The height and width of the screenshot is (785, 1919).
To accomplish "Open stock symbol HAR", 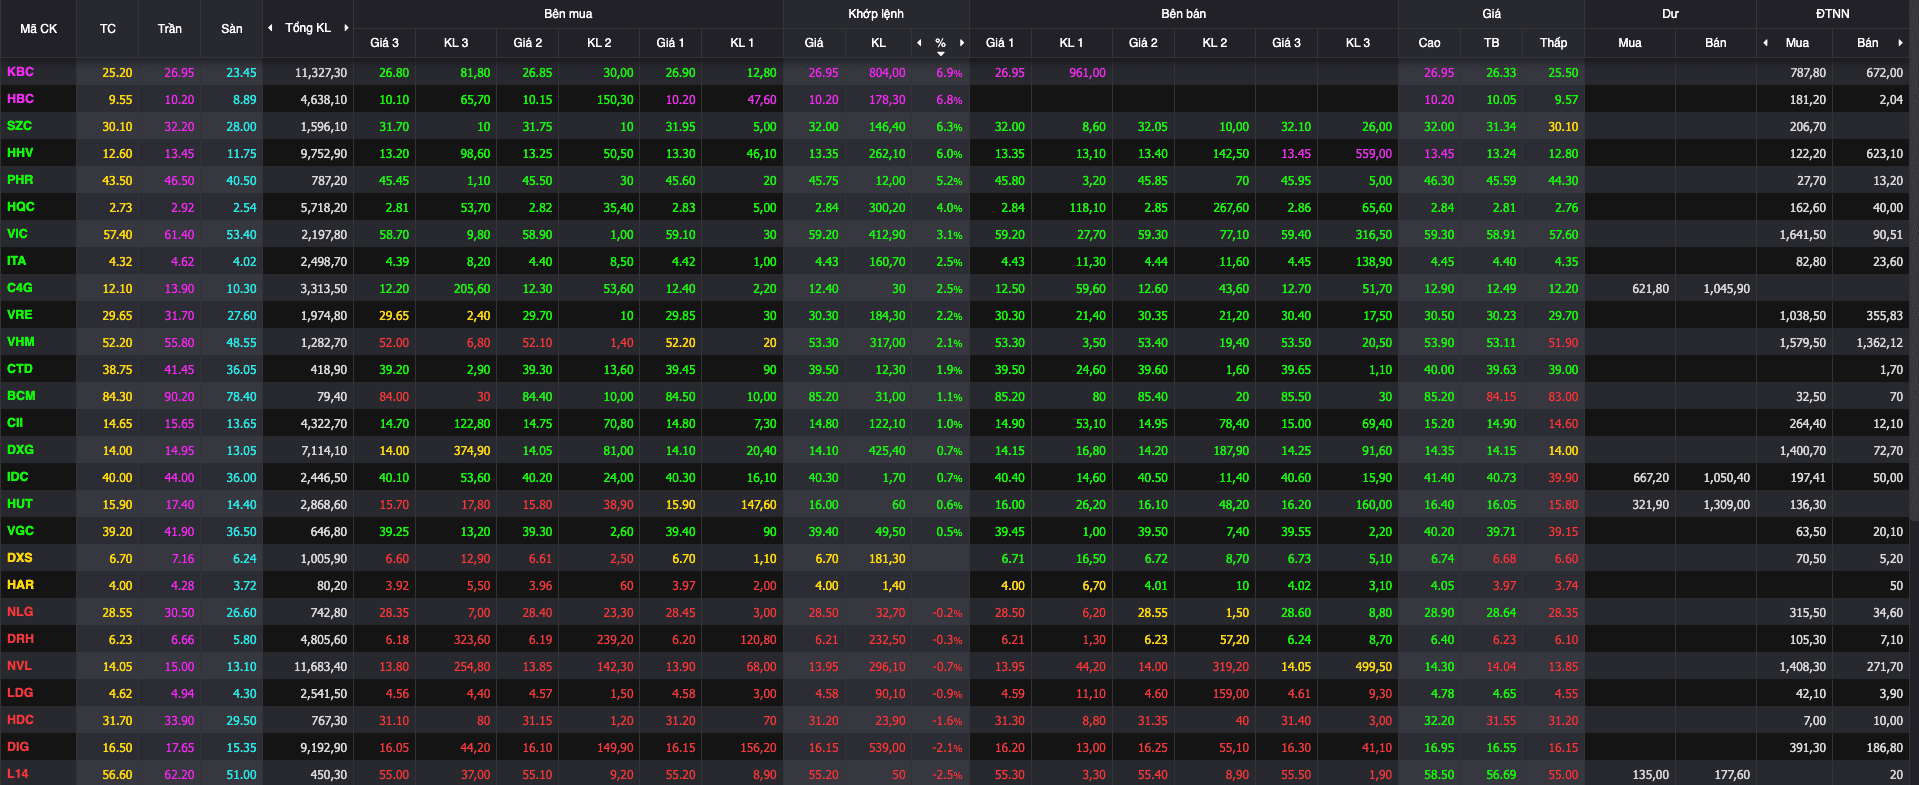I will point(20,585).
